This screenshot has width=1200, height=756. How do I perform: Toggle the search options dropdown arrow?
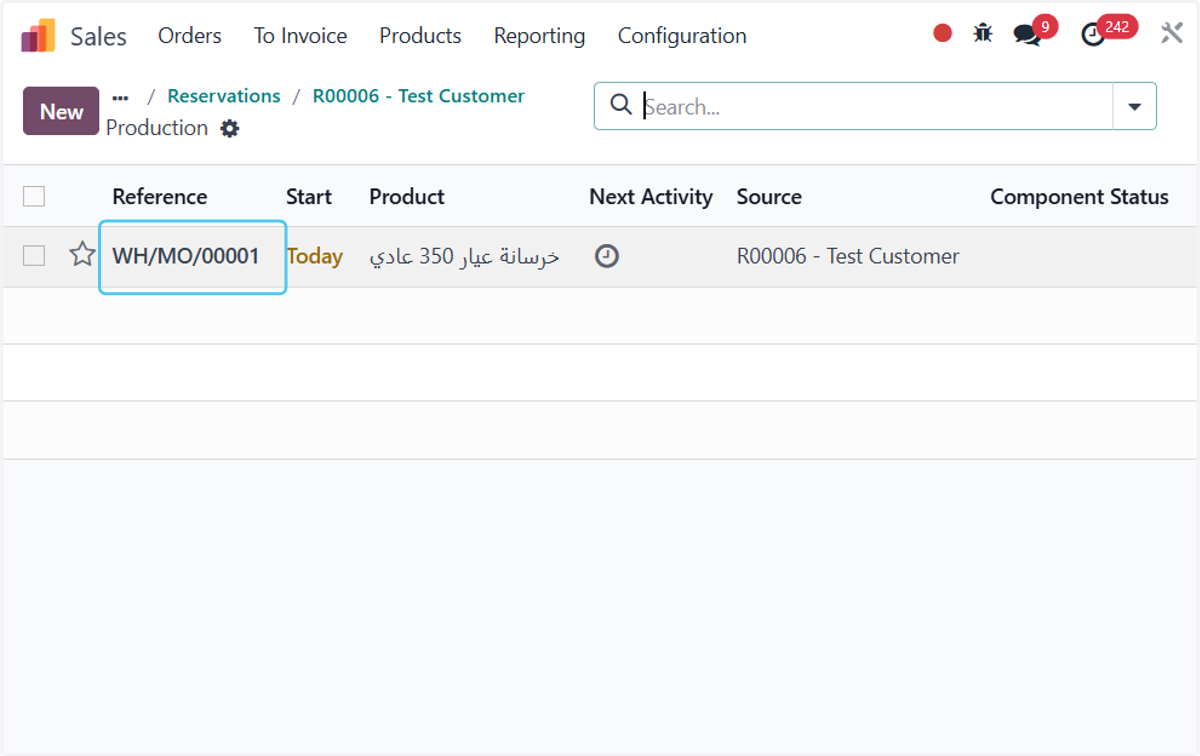point(1134,106)
